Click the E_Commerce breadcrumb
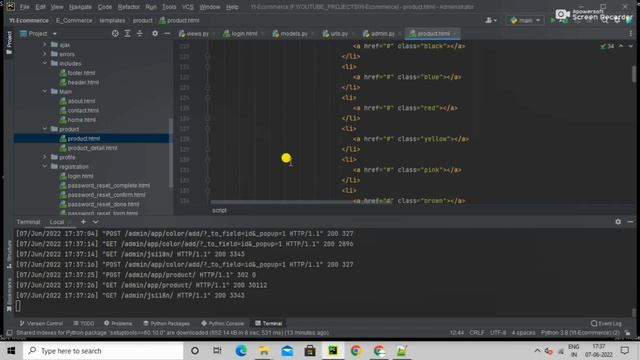 (x=74, y=20)
